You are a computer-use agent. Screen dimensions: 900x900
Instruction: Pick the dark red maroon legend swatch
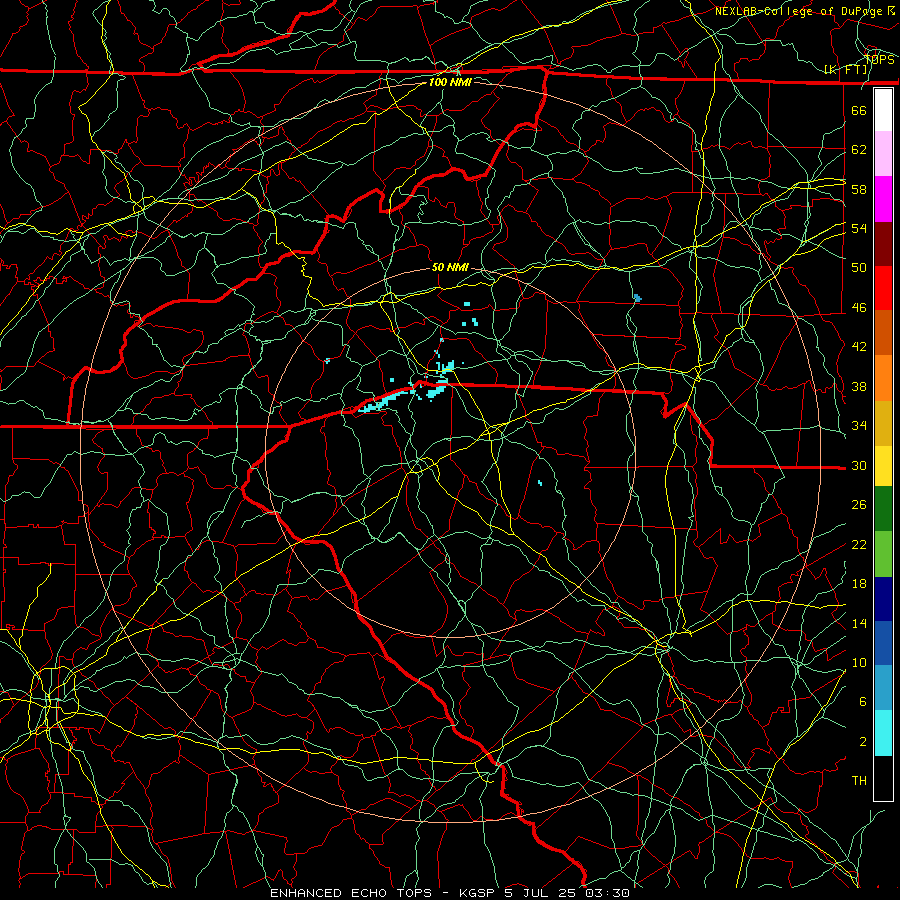pos(883,244)
